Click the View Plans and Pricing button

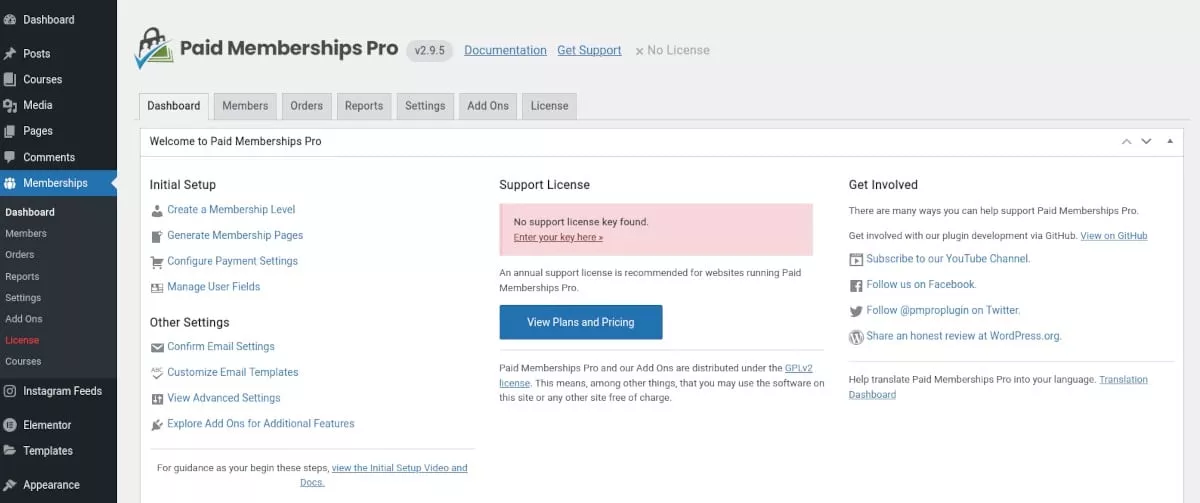pyautogui.click(x=581, y=322)
